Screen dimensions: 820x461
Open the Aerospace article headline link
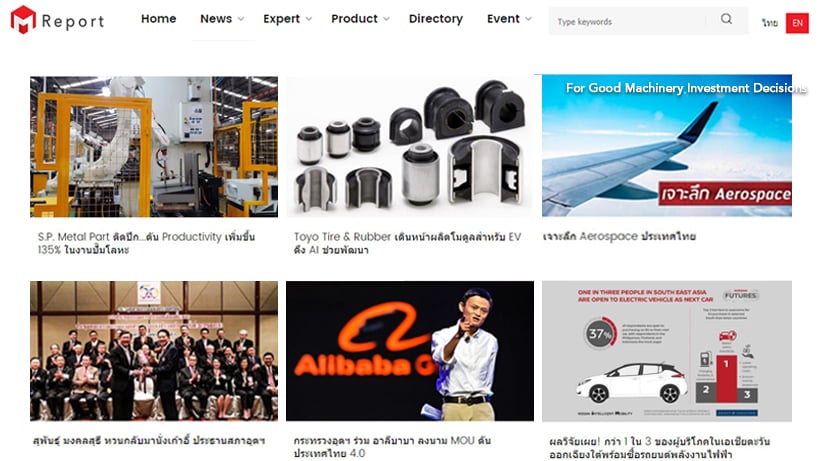tap(619, 236)
